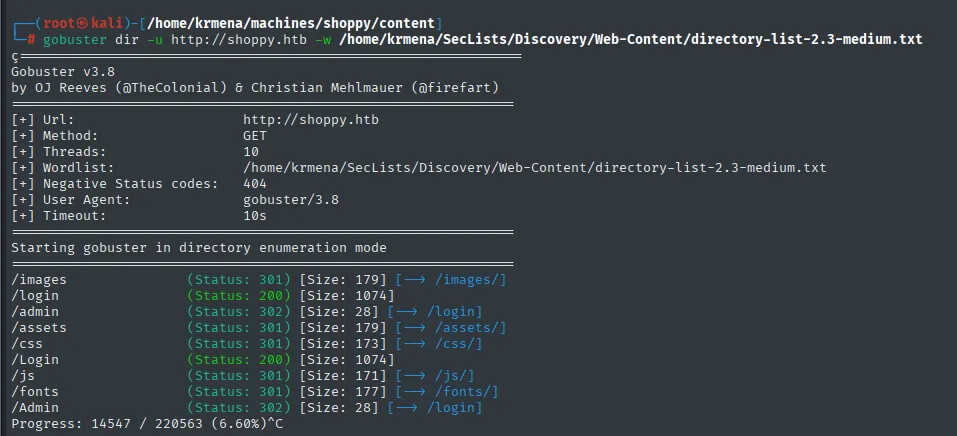Click the /images result entry
The image size is (957, 436).
39,280
